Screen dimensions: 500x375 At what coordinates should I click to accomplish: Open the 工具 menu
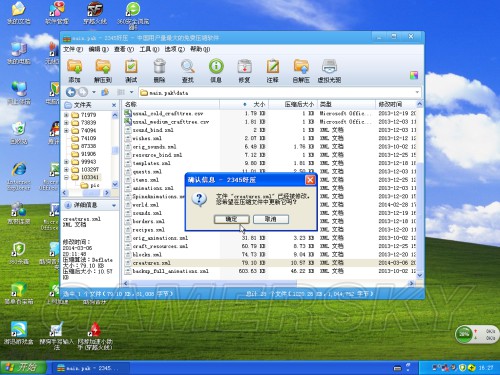149,49
